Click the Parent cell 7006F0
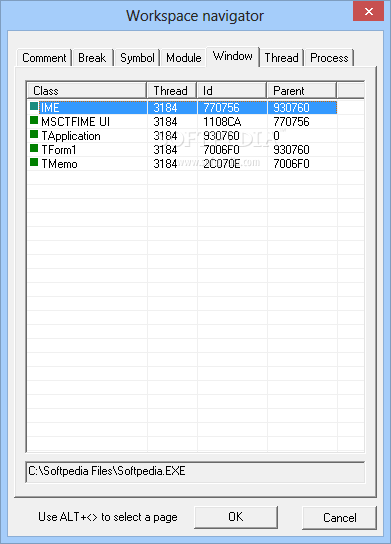Screen dimensions: 391x544 pyautogui.click(x=291, y=164)
